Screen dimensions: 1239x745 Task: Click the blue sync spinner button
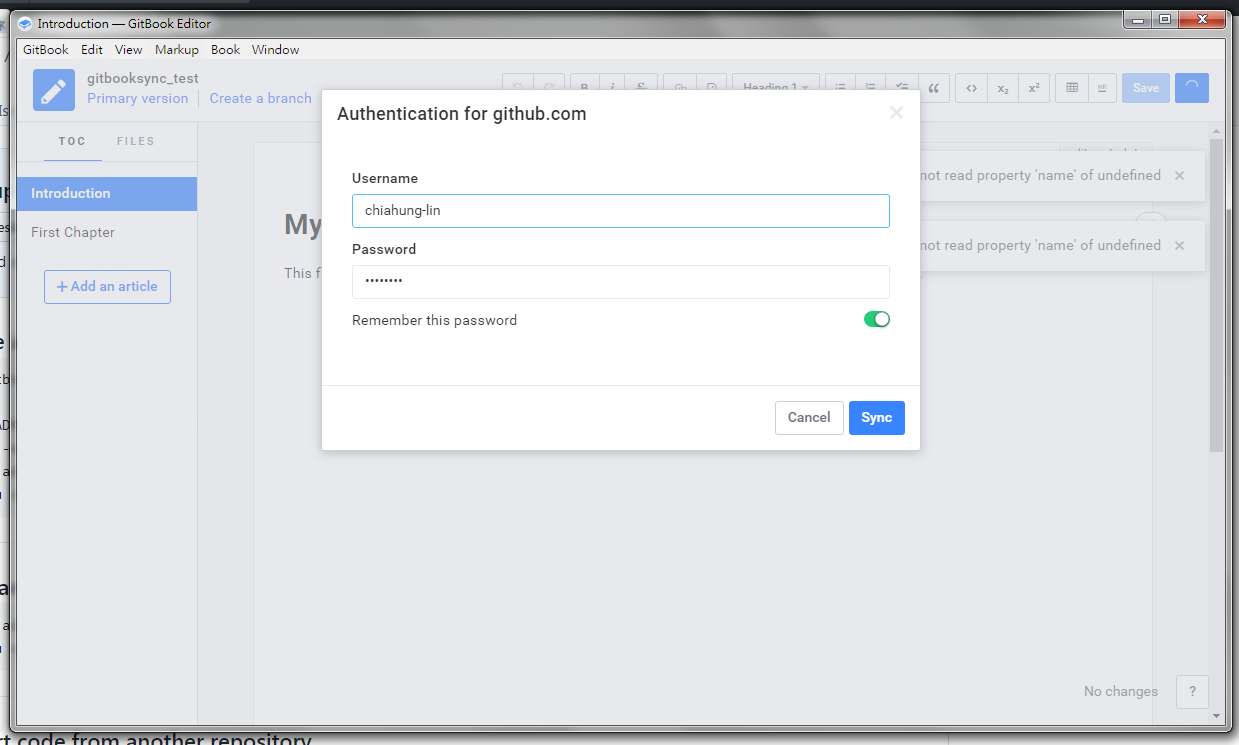click(x=1192, y=88)
